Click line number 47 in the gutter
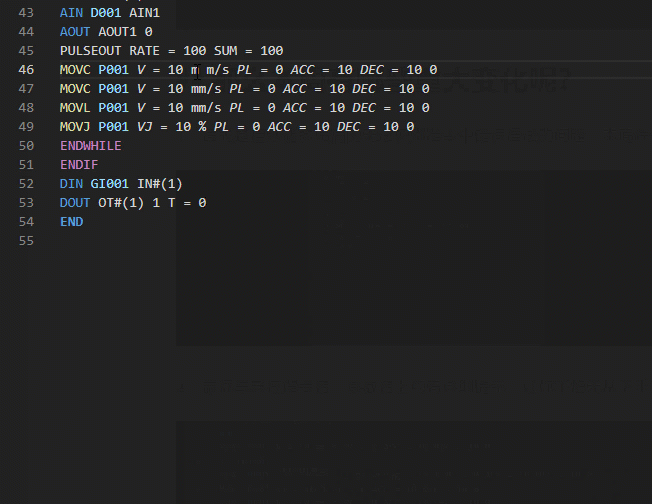Viewport: 652px width, 504px height. pos(26,89)
